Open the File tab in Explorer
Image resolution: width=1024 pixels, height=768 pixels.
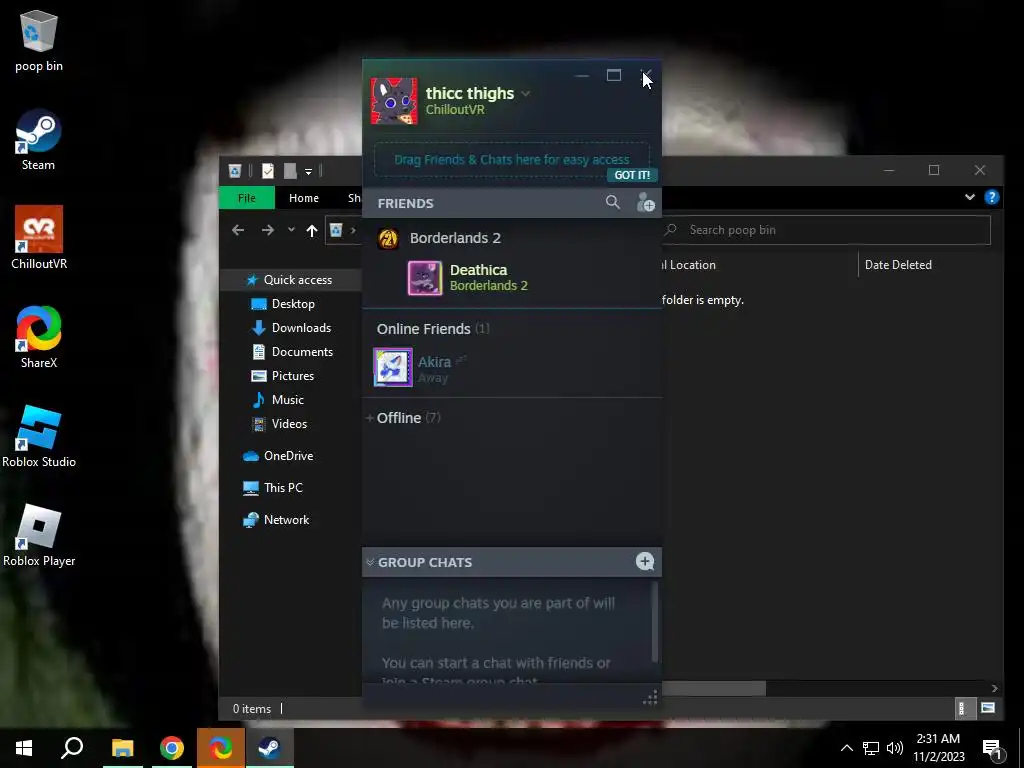click(247, 198)
